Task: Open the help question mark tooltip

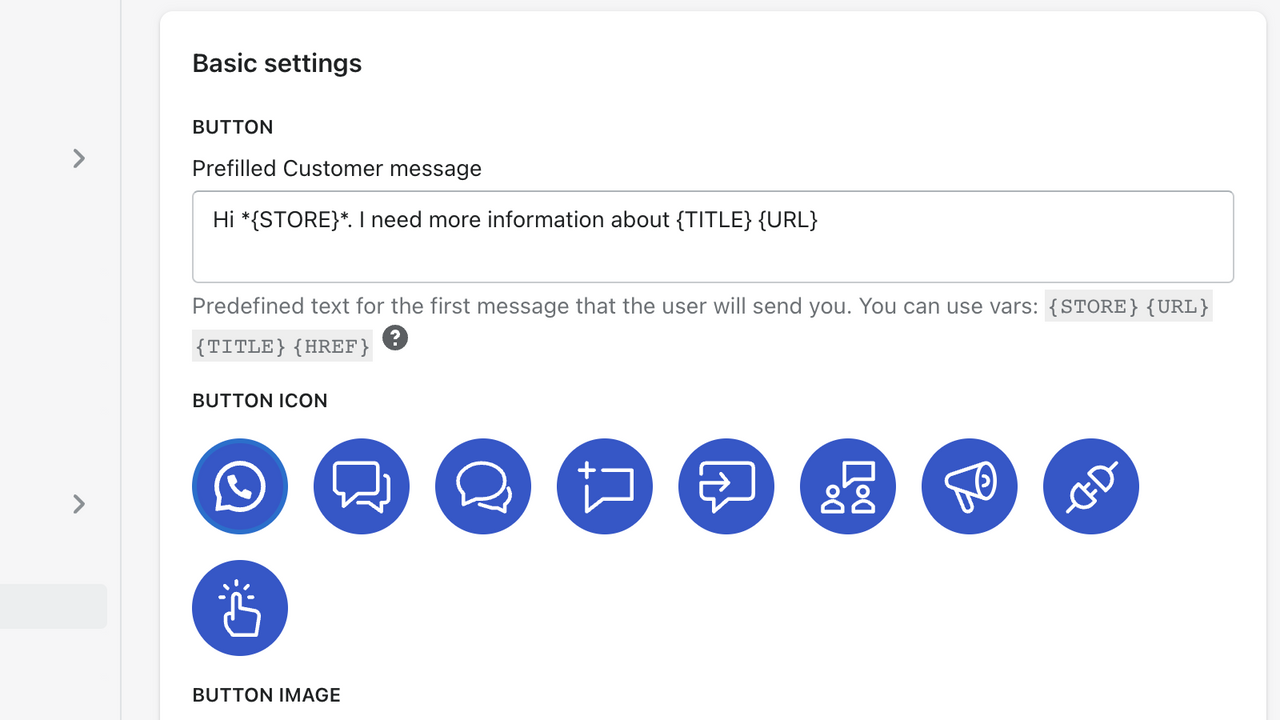Action: click(x=395, y=338)
